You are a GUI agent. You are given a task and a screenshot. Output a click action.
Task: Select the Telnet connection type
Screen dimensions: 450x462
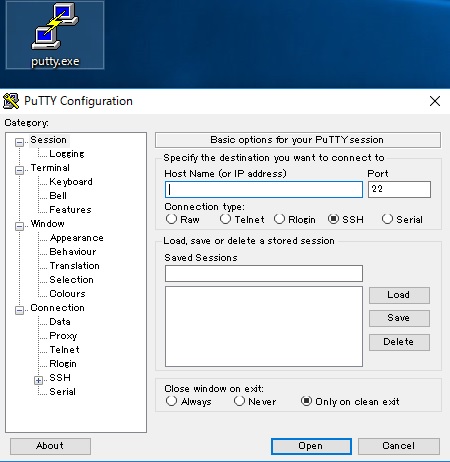[242, 219]
